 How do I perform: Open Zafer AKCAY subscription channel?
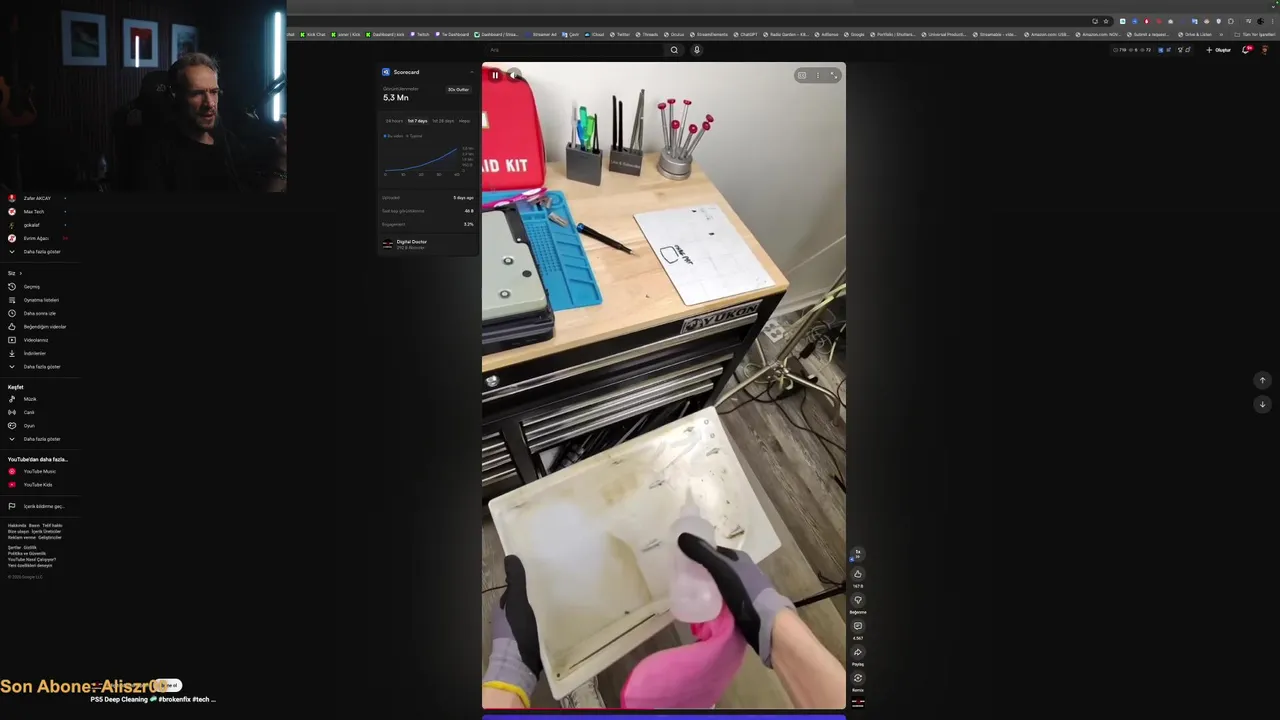(x=37, y=198)
